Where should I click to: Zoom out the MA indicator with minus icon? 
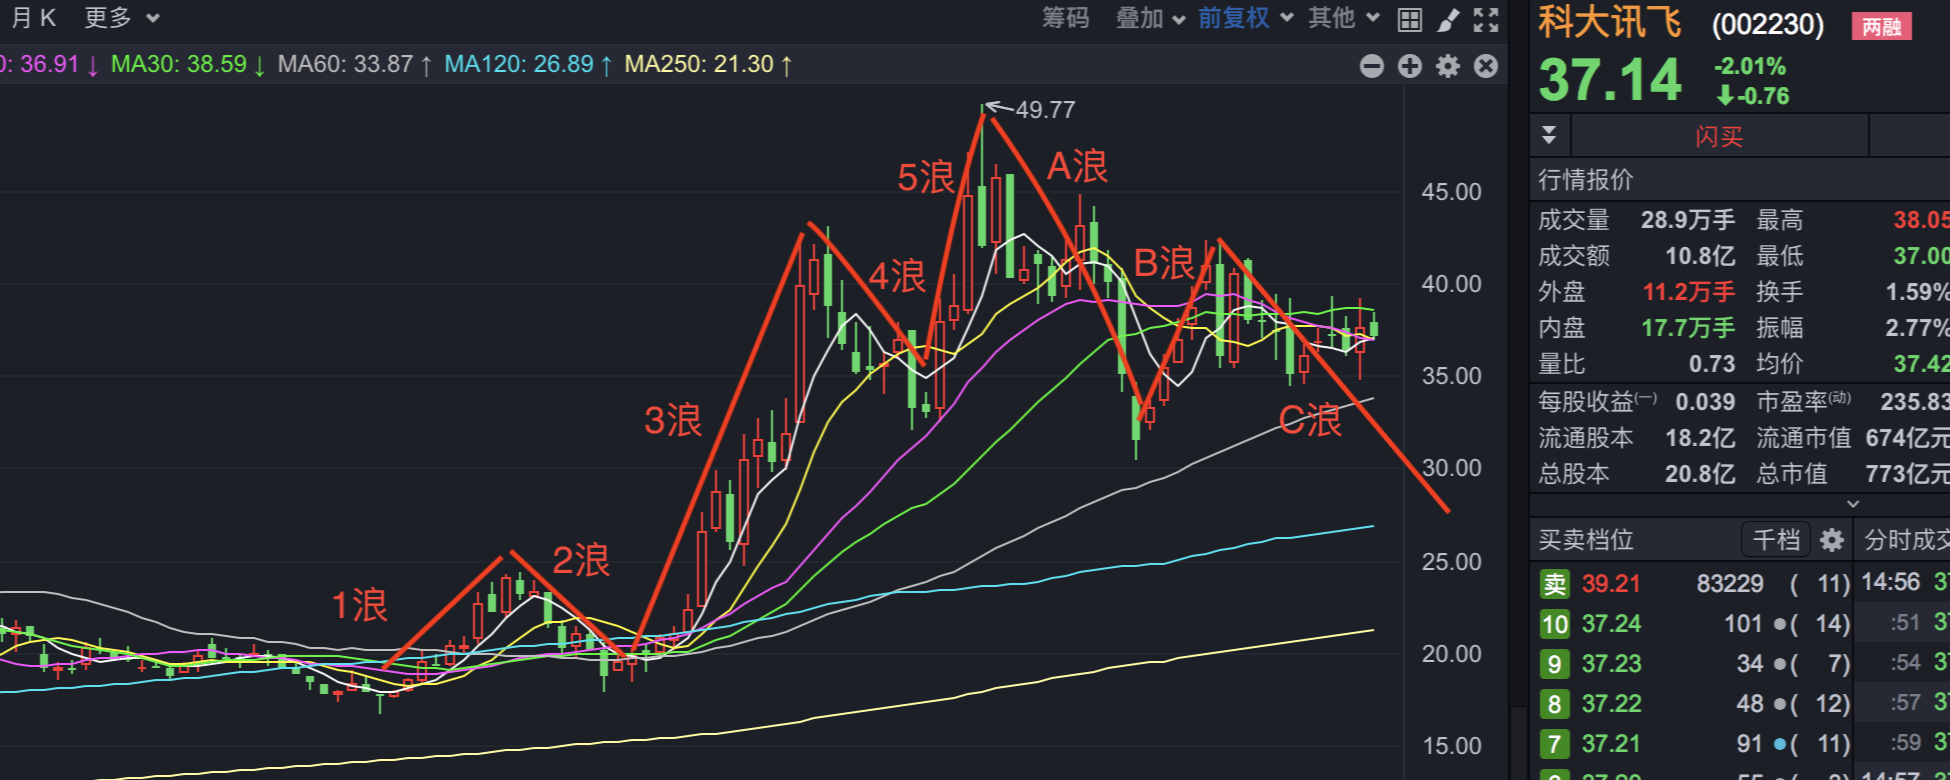tap(1372, 66)
